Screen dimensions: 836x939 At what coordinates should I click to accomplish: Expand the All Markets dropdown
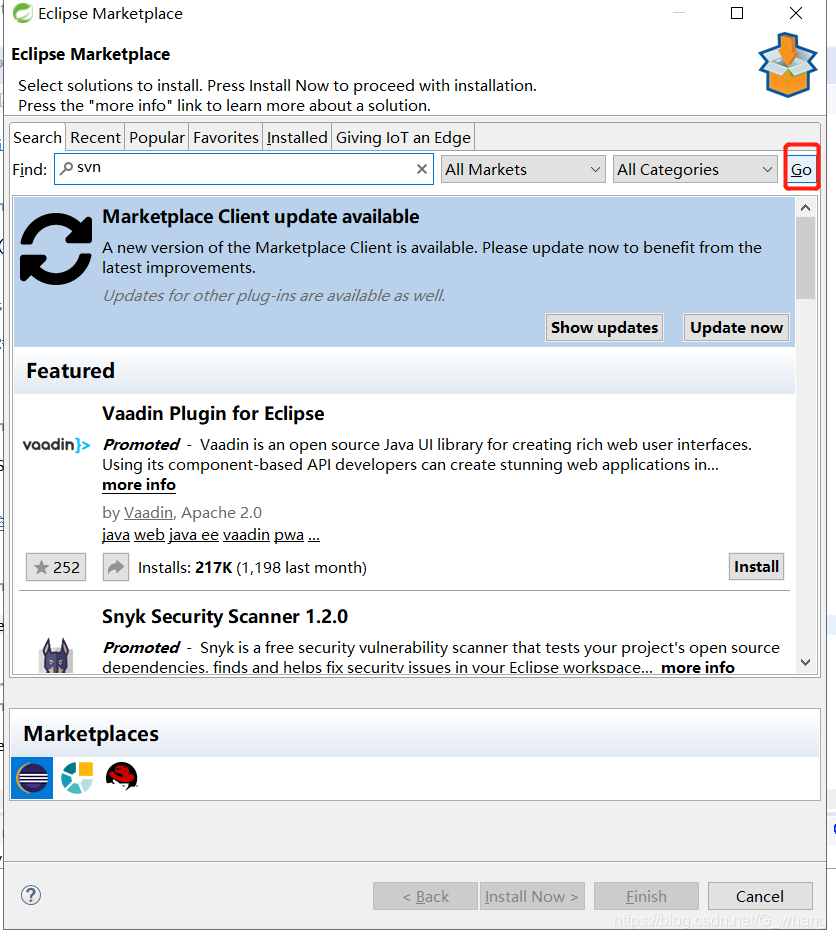pyautogui.click(x=523, y=169)
